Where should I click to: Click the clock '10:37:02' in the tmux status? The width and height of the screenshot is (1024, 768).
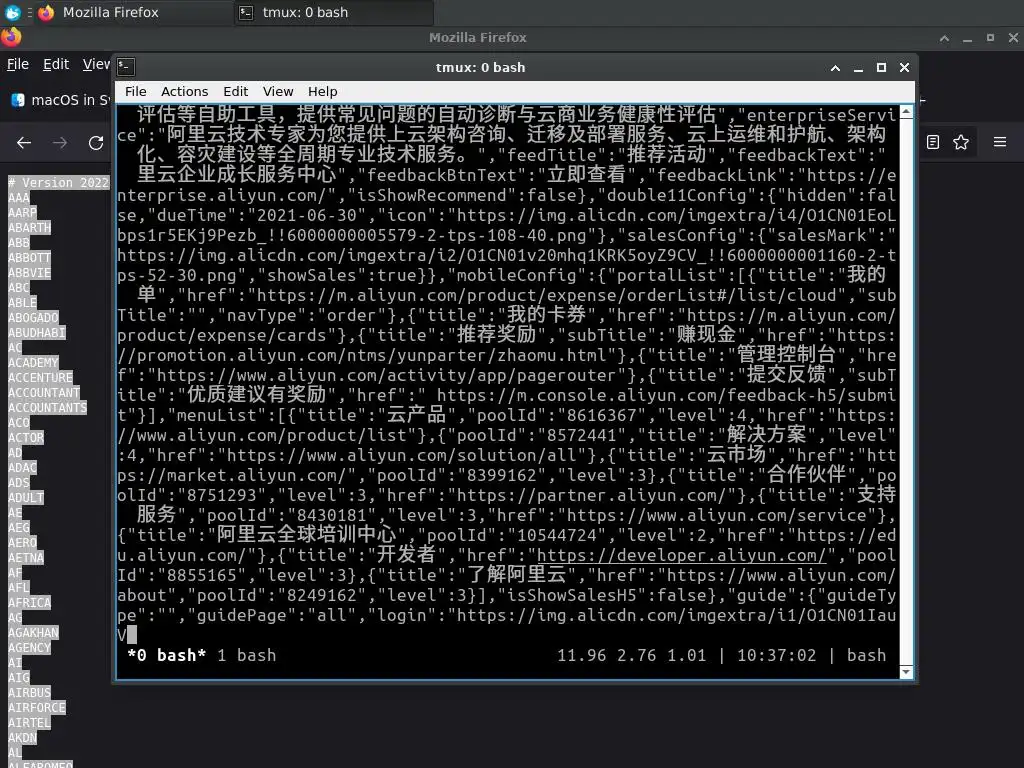[x=776, y=655]
